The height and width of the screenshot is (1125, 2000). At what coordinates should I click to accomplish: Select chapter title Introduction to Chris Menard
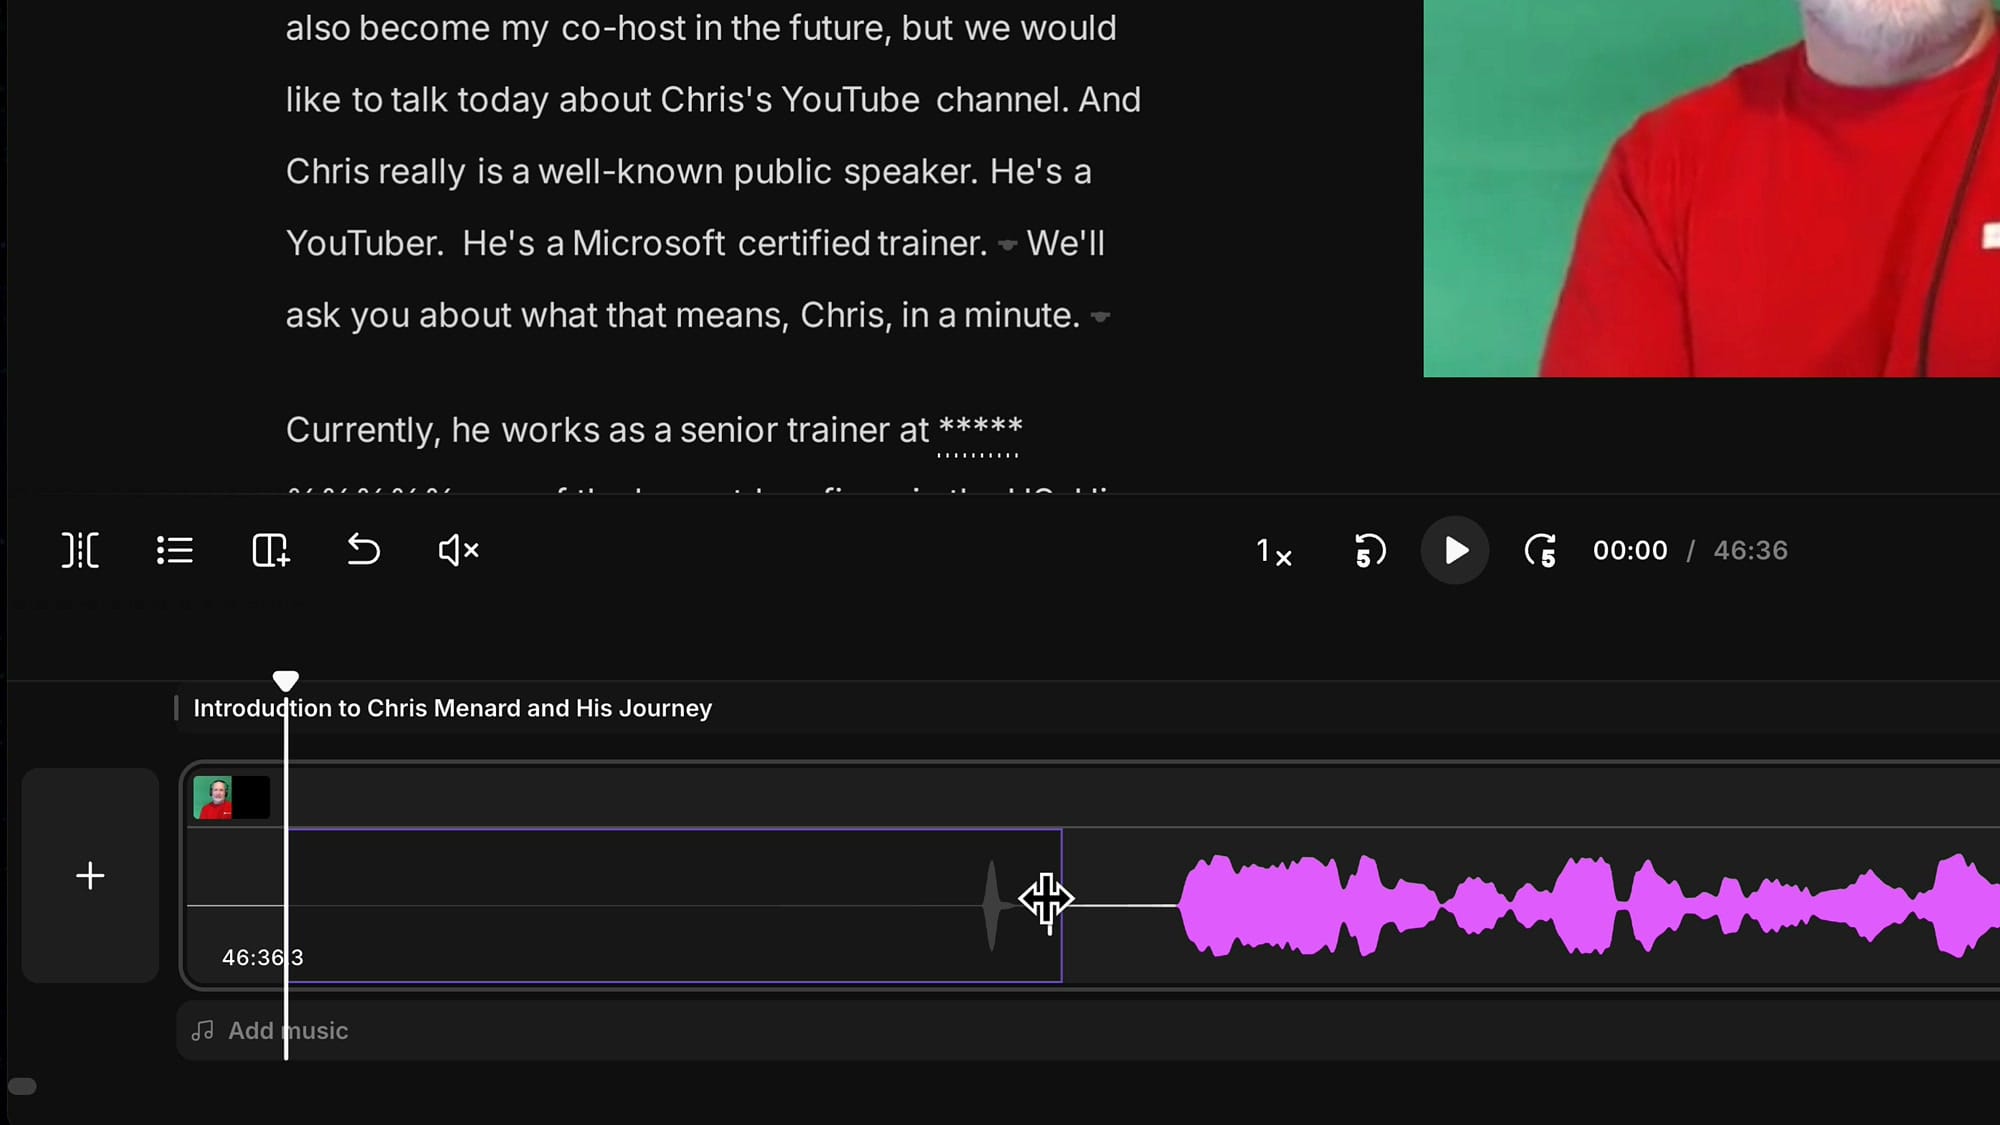click(452, 708)
